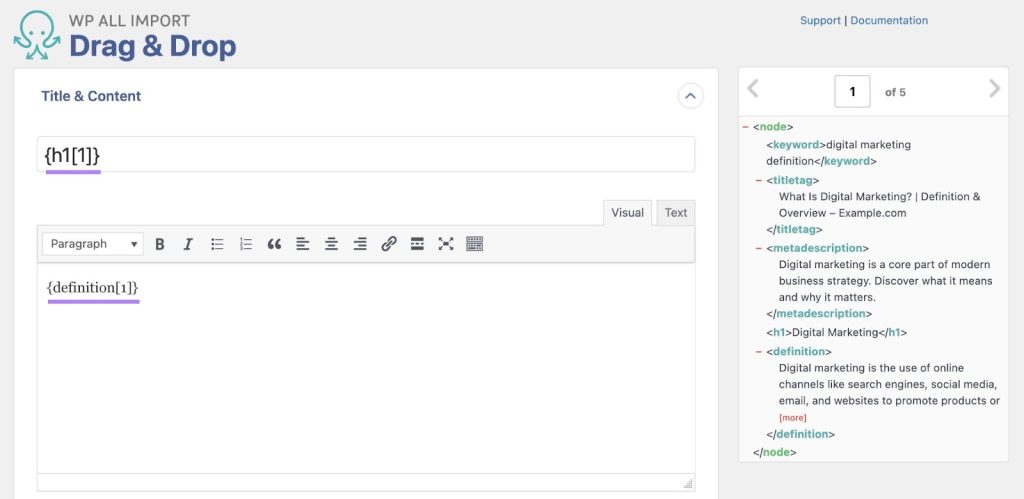
Task: Collapse the titletag element
Action: [759, 180]
